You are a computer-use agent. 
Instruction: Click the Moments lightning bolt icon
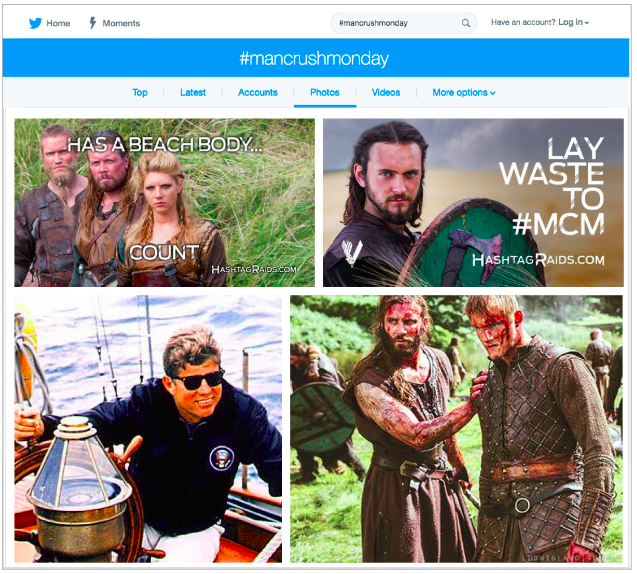[93, 23]
